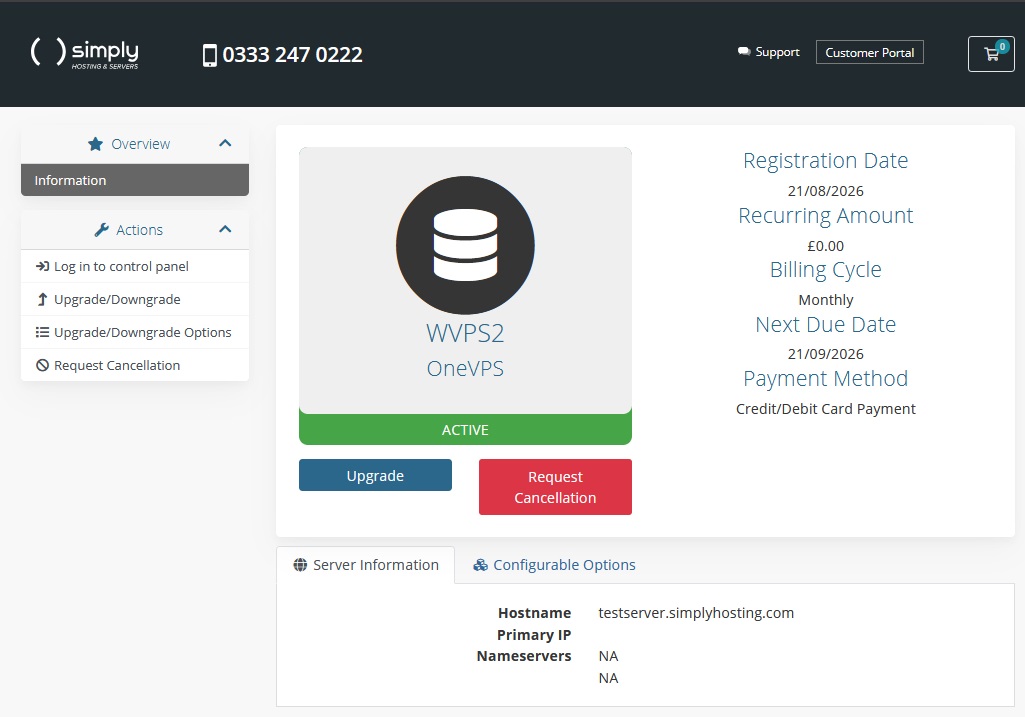Click the Request Cancellation ban icon
Screen dimensions: 1025x717
(42, 365)
